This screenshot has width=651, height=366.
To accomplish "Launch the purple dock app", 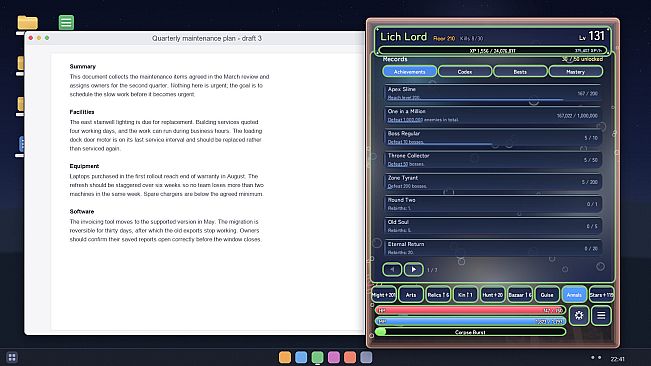I will [334, 357].
